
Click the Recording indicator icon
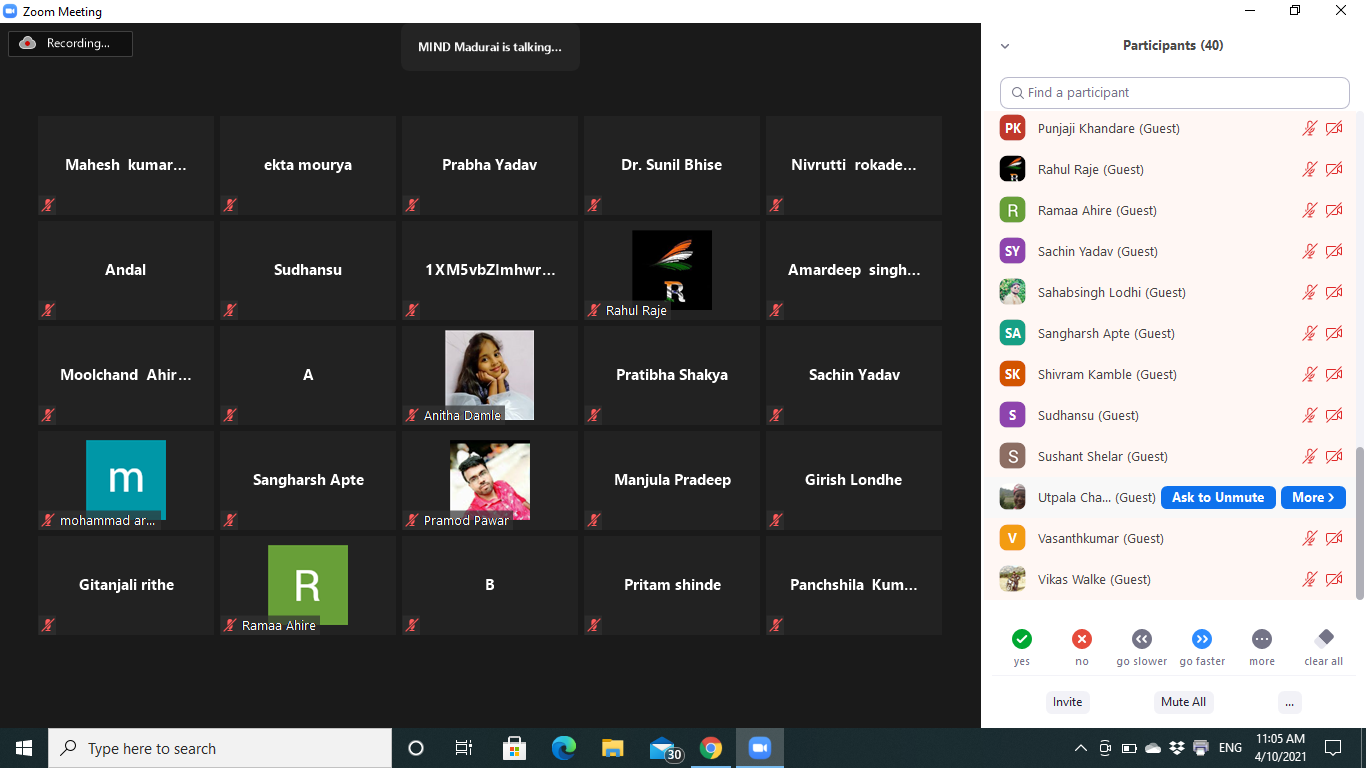(28, 43)
